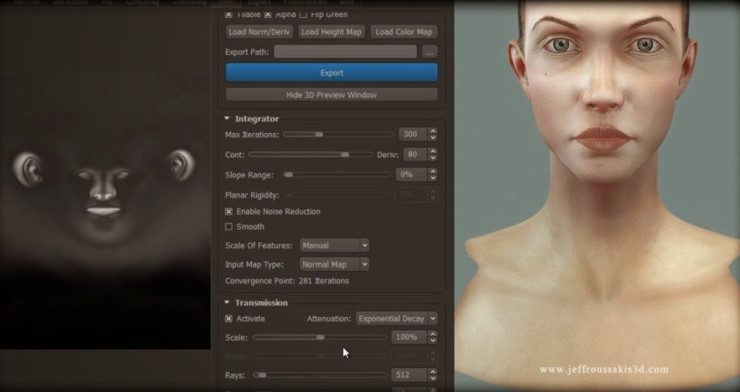Decrease Max Iterations with down arrow

tap(433, 138)
